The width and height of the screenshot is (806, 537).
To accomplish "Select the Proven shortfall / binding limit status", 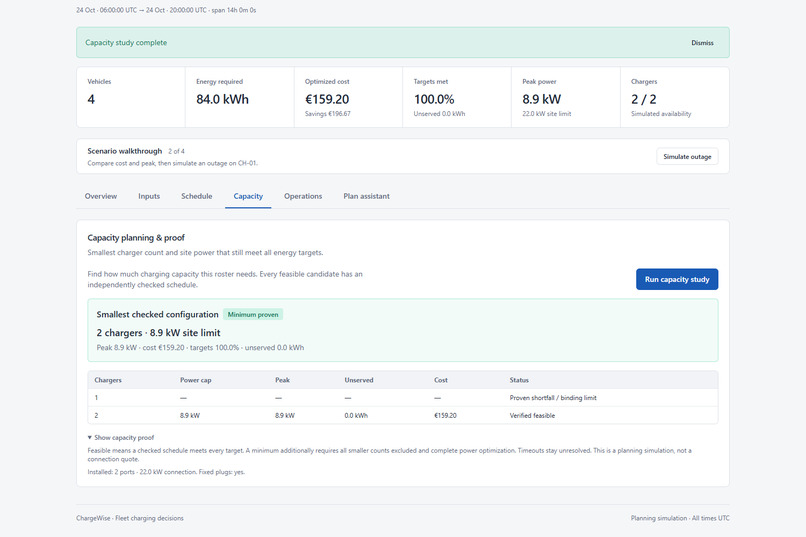I will coord(553,398).
